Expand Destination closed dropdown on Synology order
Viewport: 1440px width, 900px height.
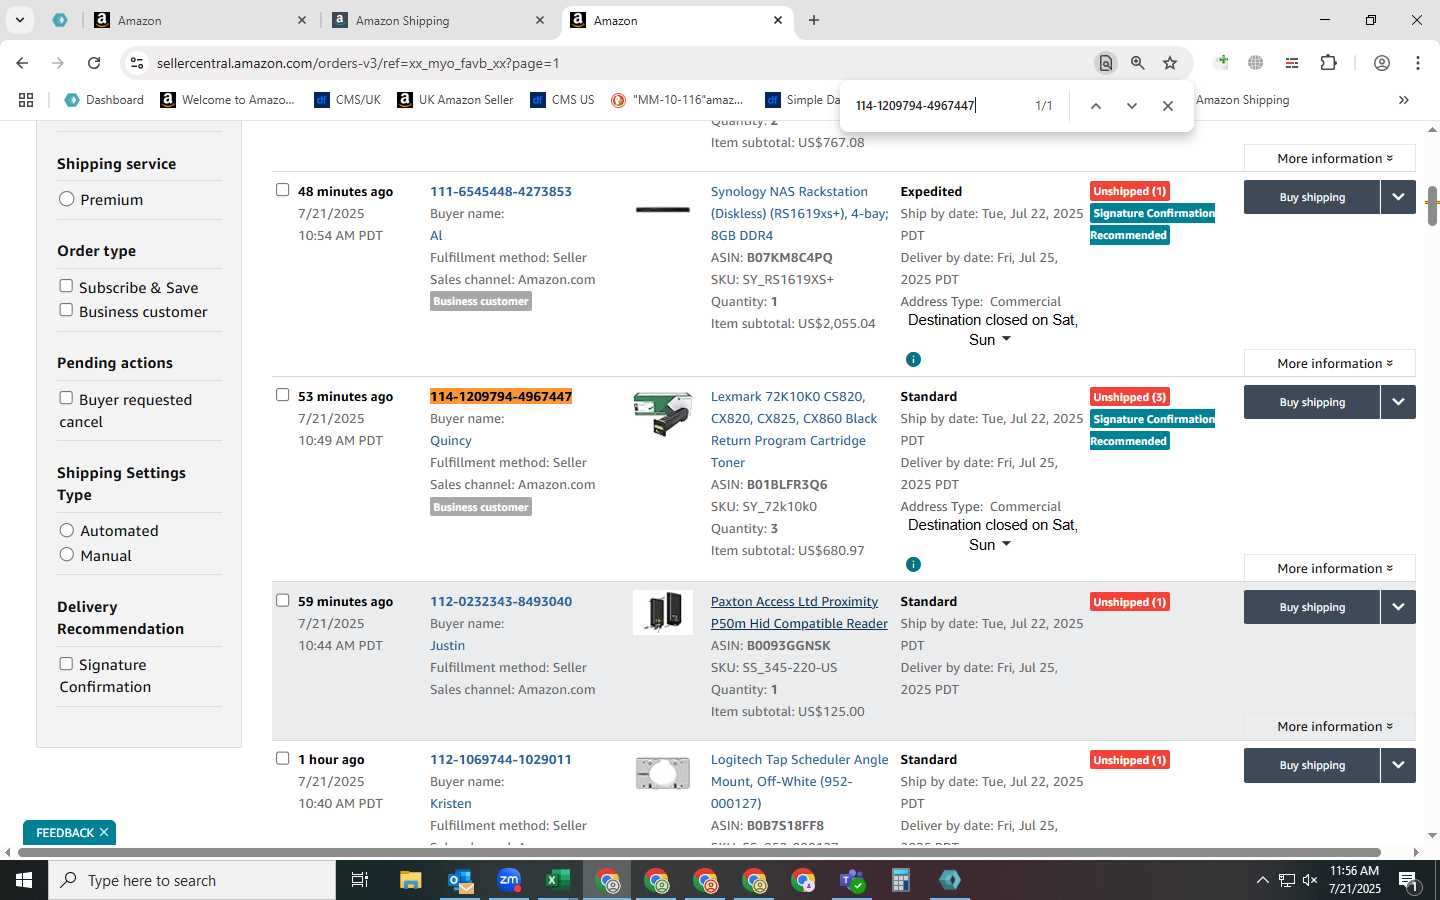(1006, 340)
